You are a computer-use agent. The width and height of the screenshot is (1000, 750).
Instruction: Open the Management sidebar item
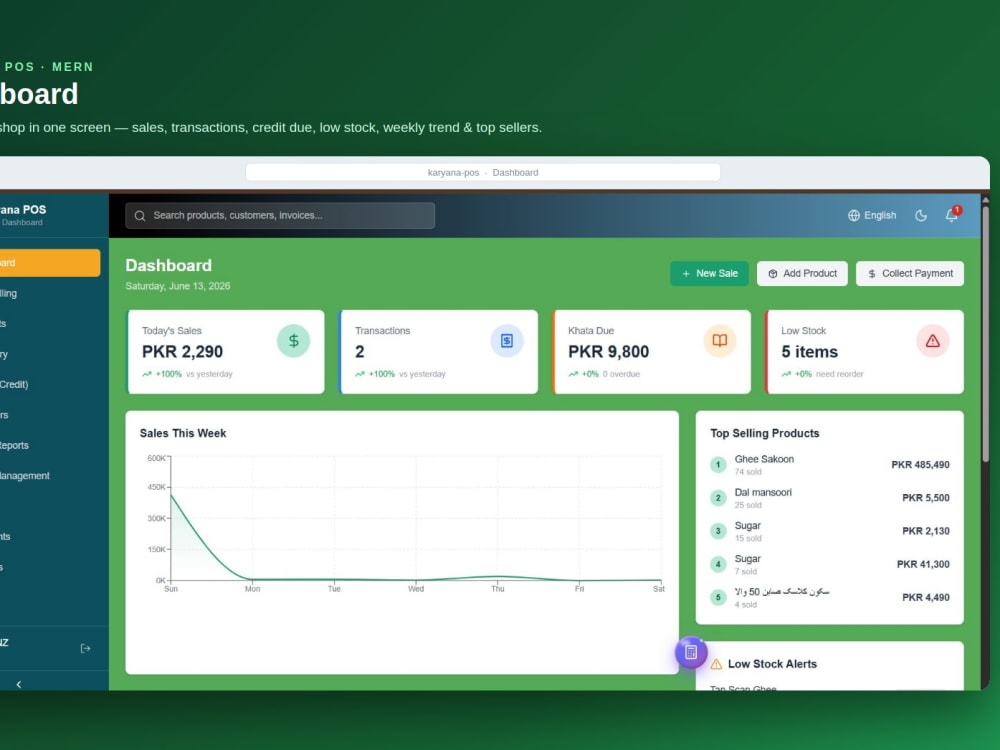[x=50, y=476]
